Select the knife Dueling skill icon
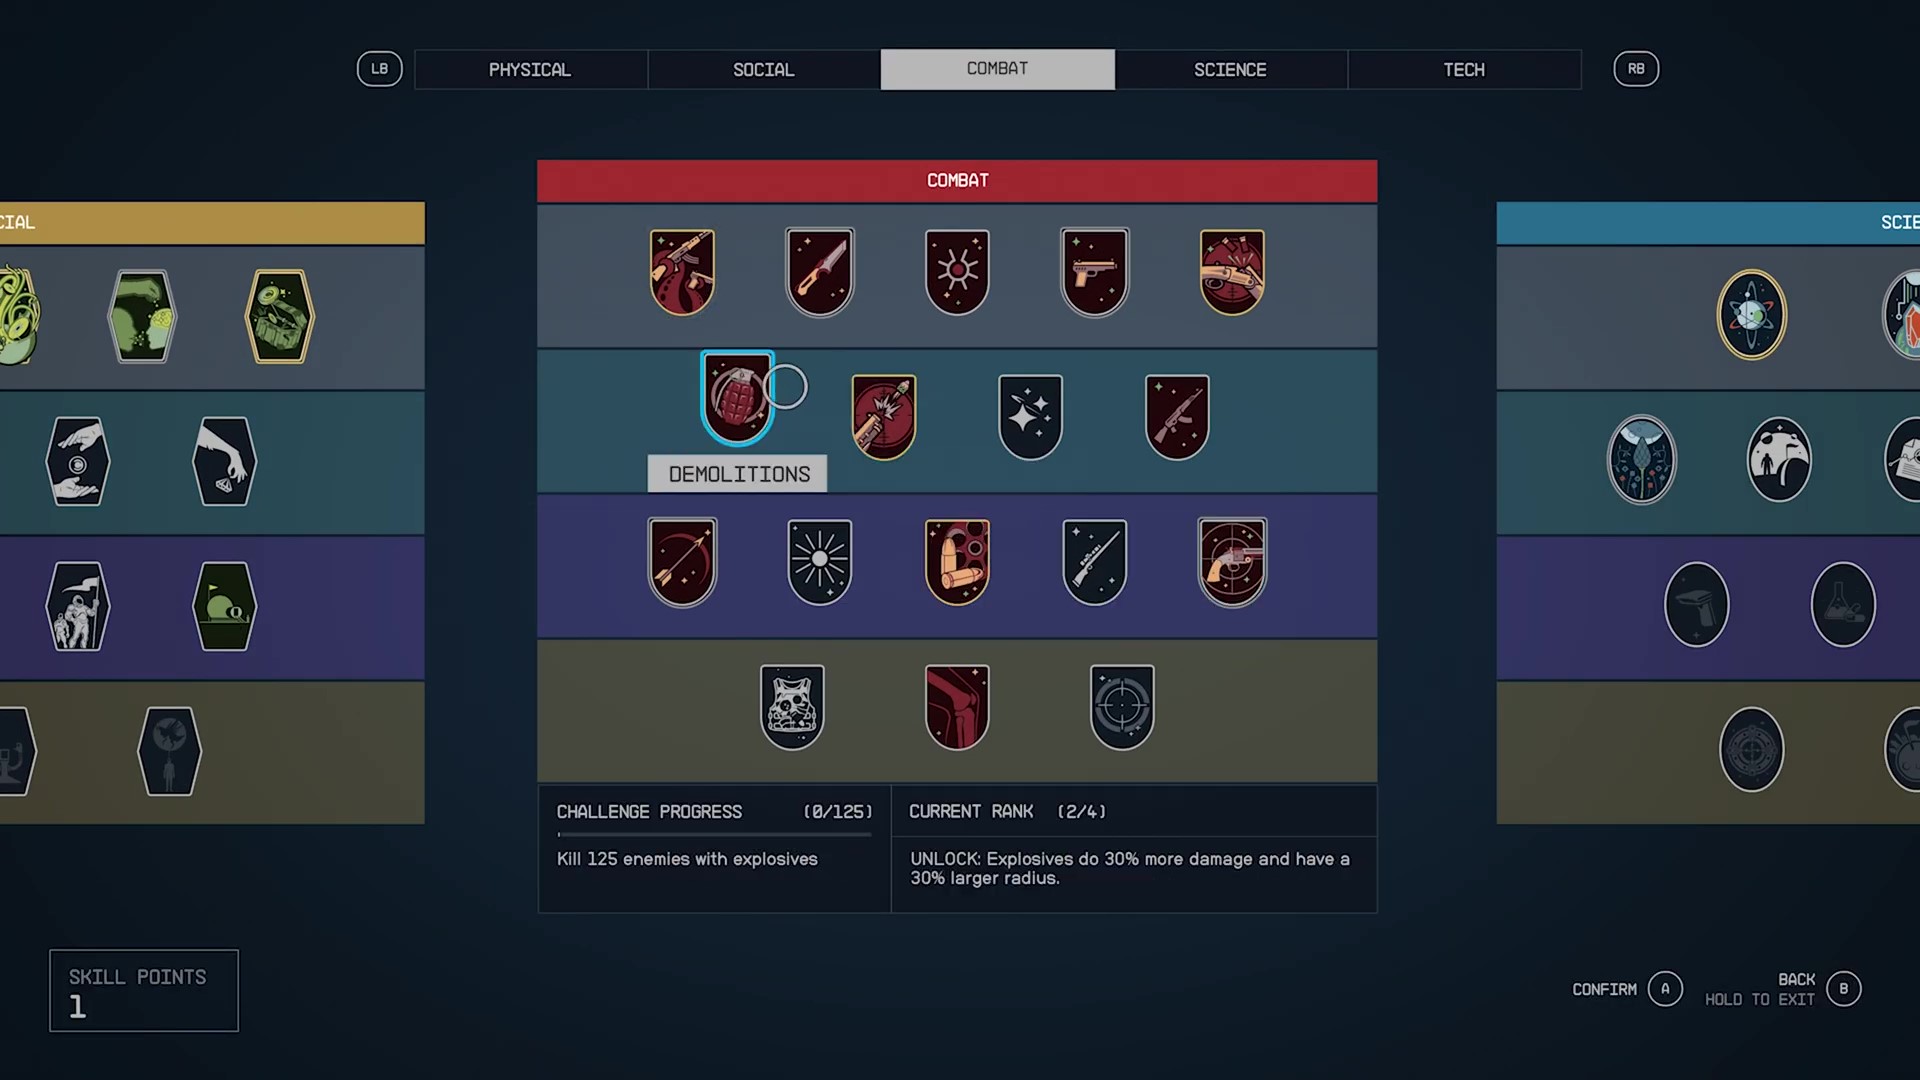Image resolution: width=1920 pixels, height=1080 pixels. coord(819,272)
